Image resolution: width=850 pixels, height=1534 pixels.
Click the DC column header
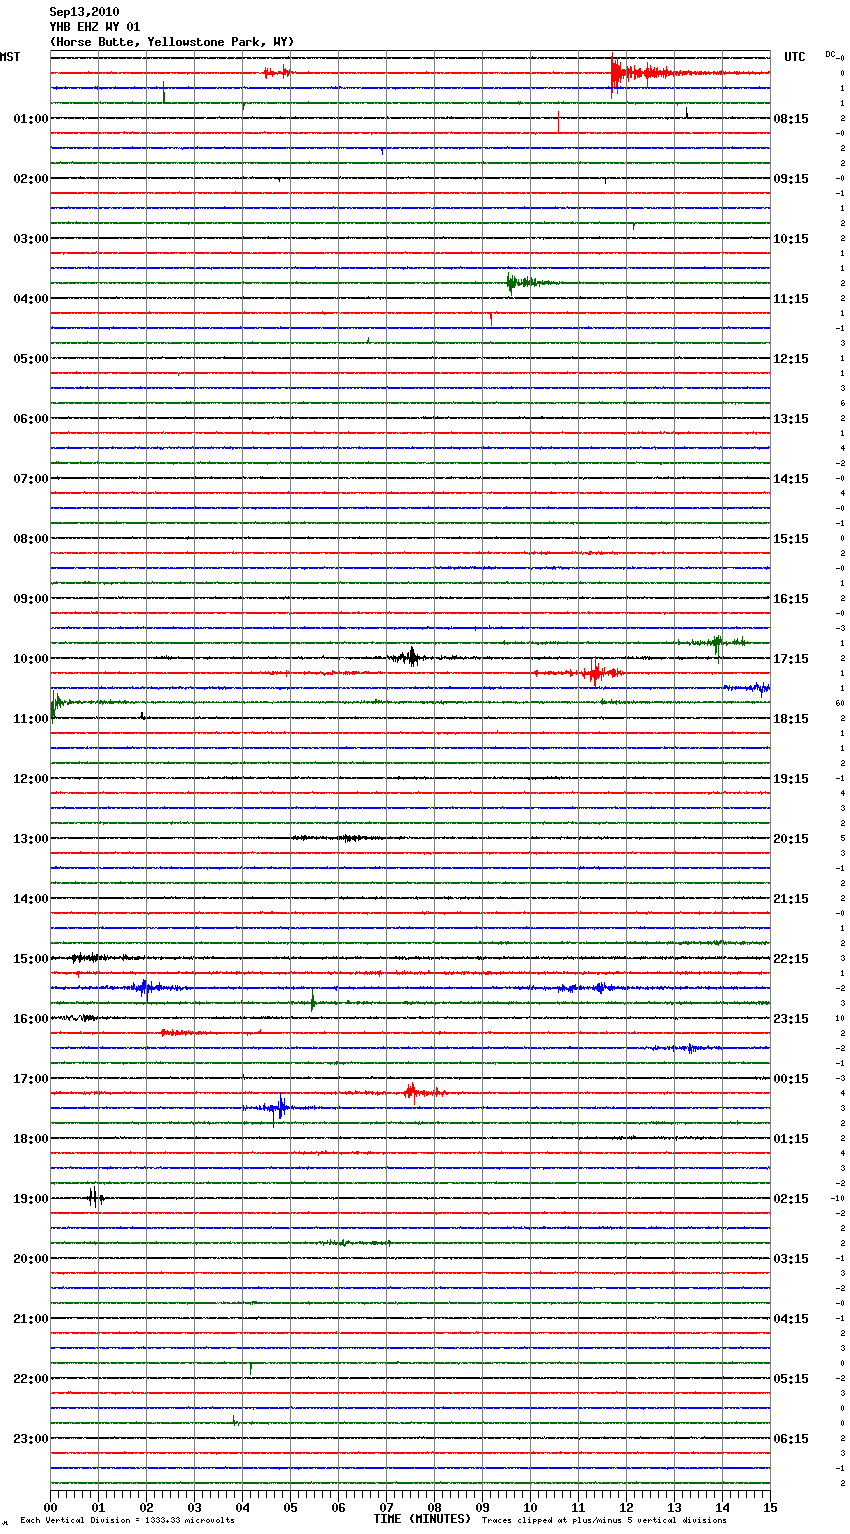click(830, 54)
